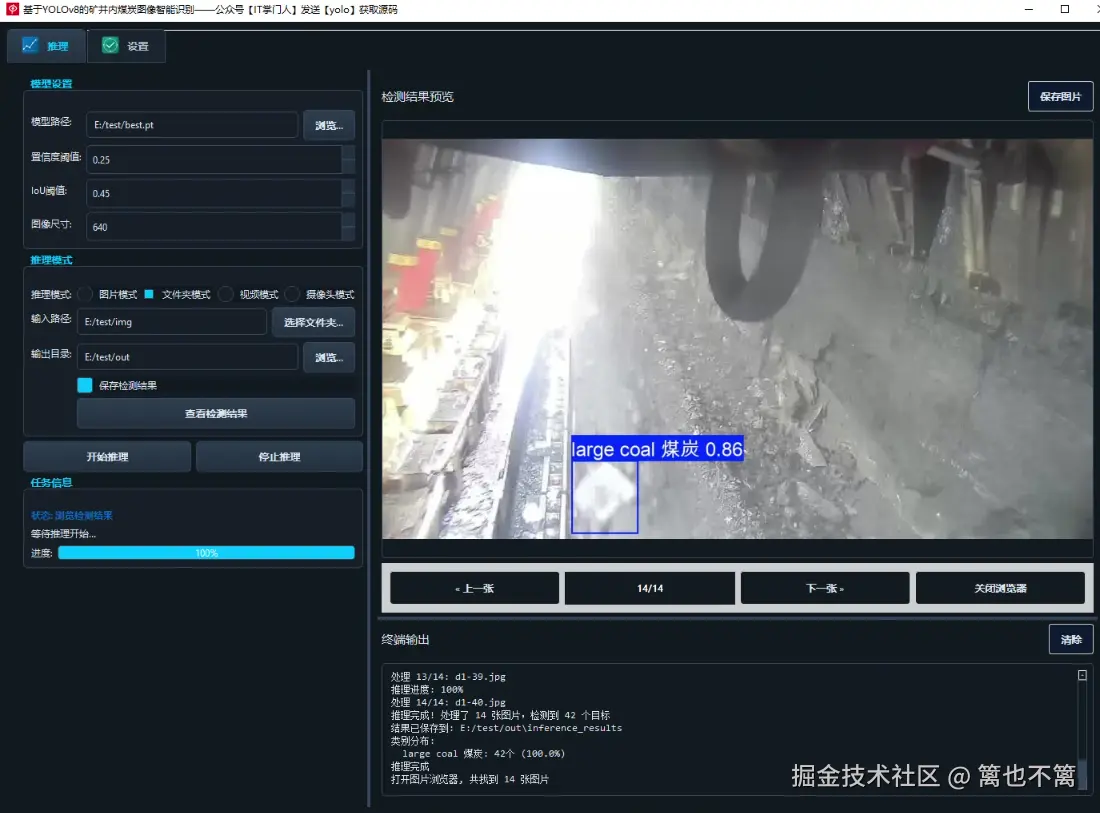The height and width of the screenshot is (813, 1100).
Task: Click the terminal line starting with 打开图片浏览器
Action: 470,779
